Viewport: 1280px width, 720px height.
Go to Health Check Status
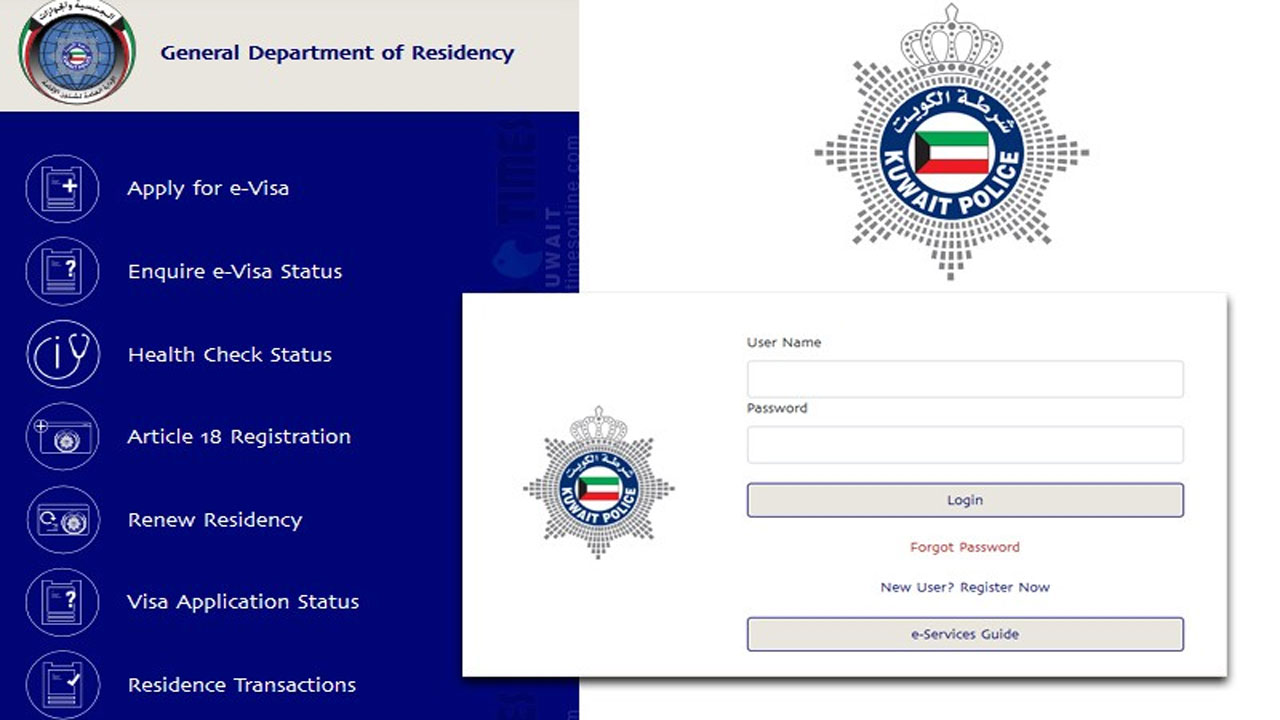pos(229,354)
